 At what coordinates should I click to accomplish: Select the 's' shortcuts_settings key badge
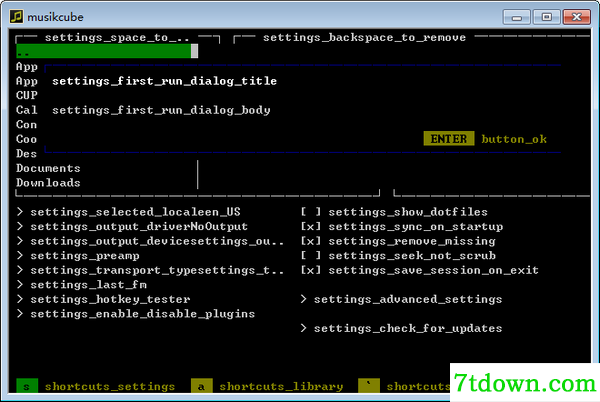(27, 386)
